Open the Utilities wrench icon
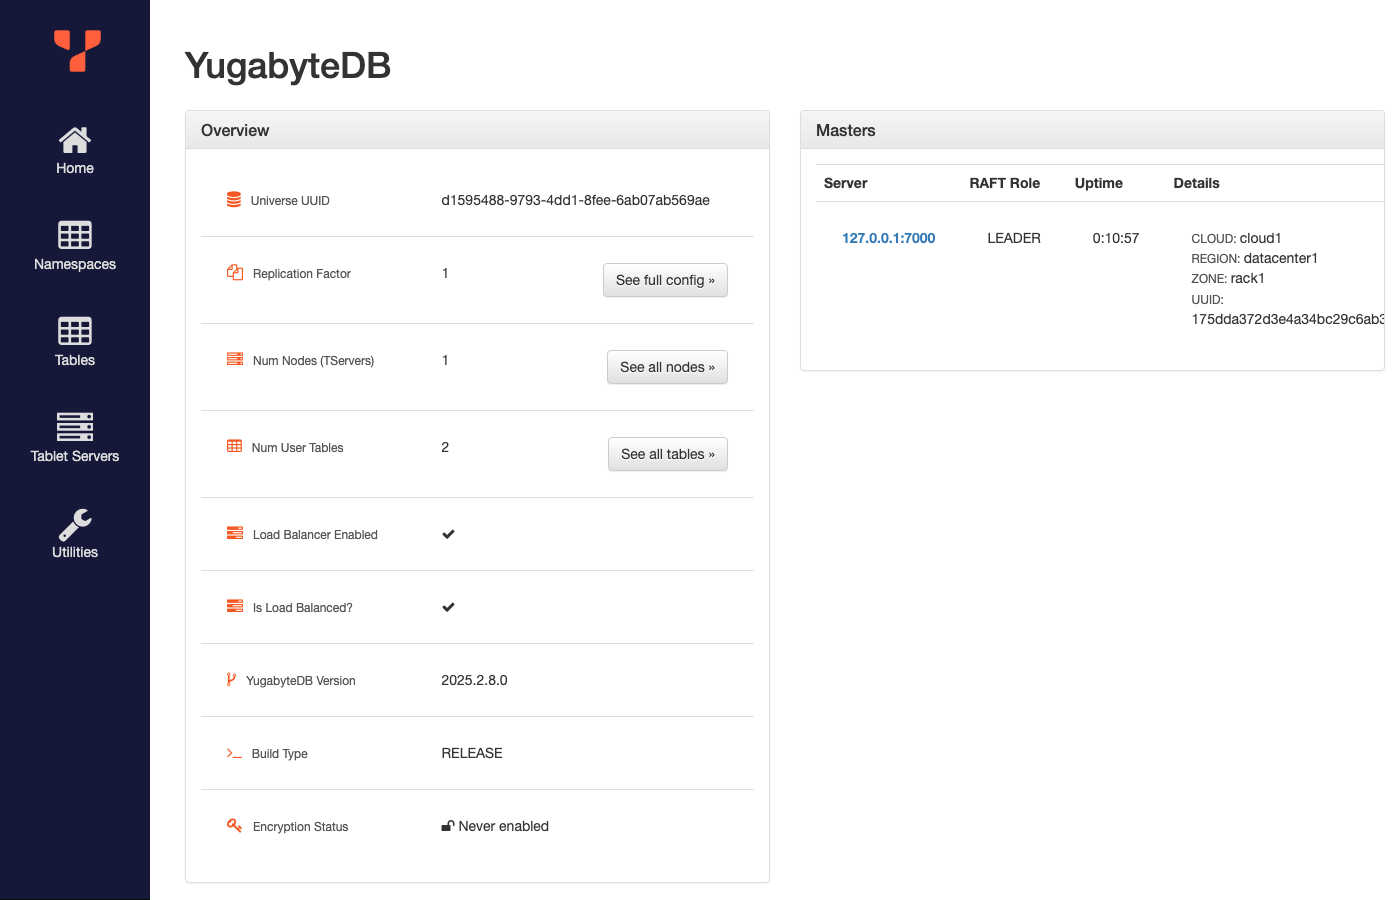 click(75, 524)
